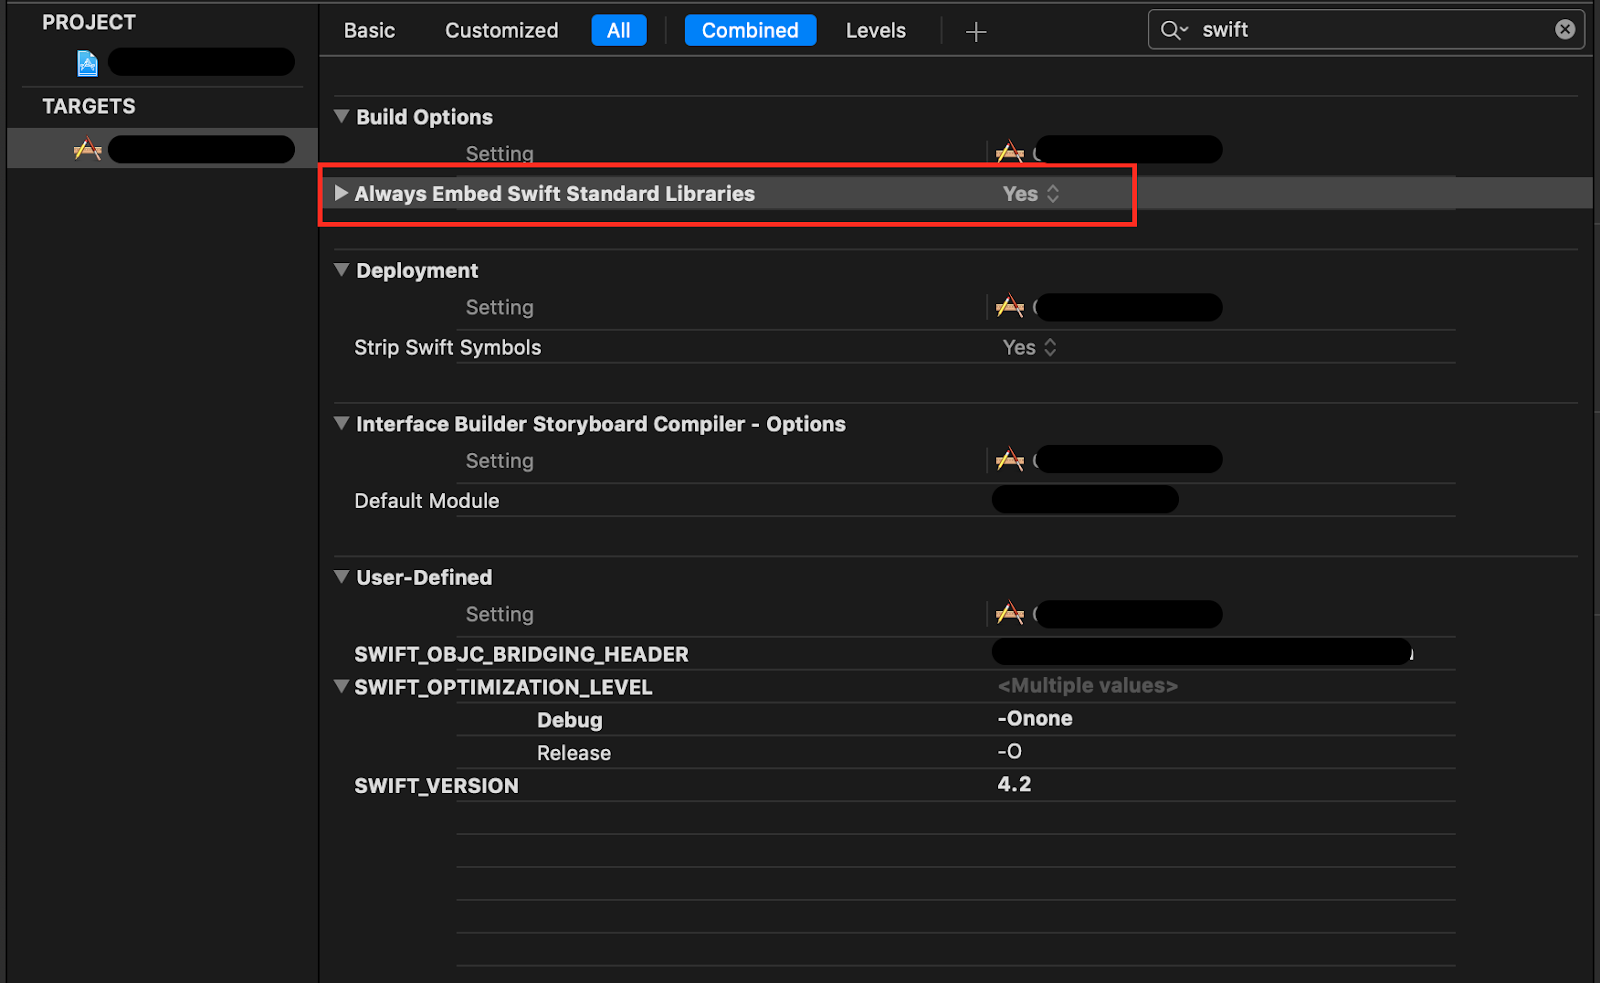Select the All settings filter
Image resolution: width=1600 pixels, height=983 pixels.
click(x=619, y=31)
